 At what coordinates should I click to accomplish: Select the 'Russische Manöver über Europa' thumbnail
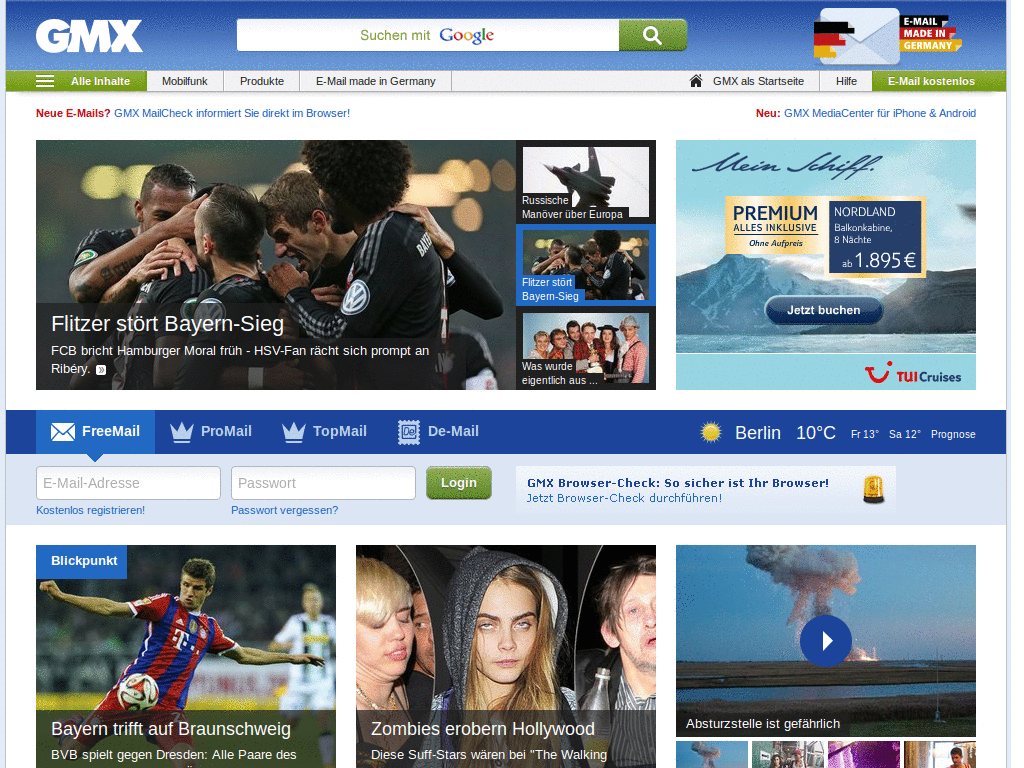585,181
